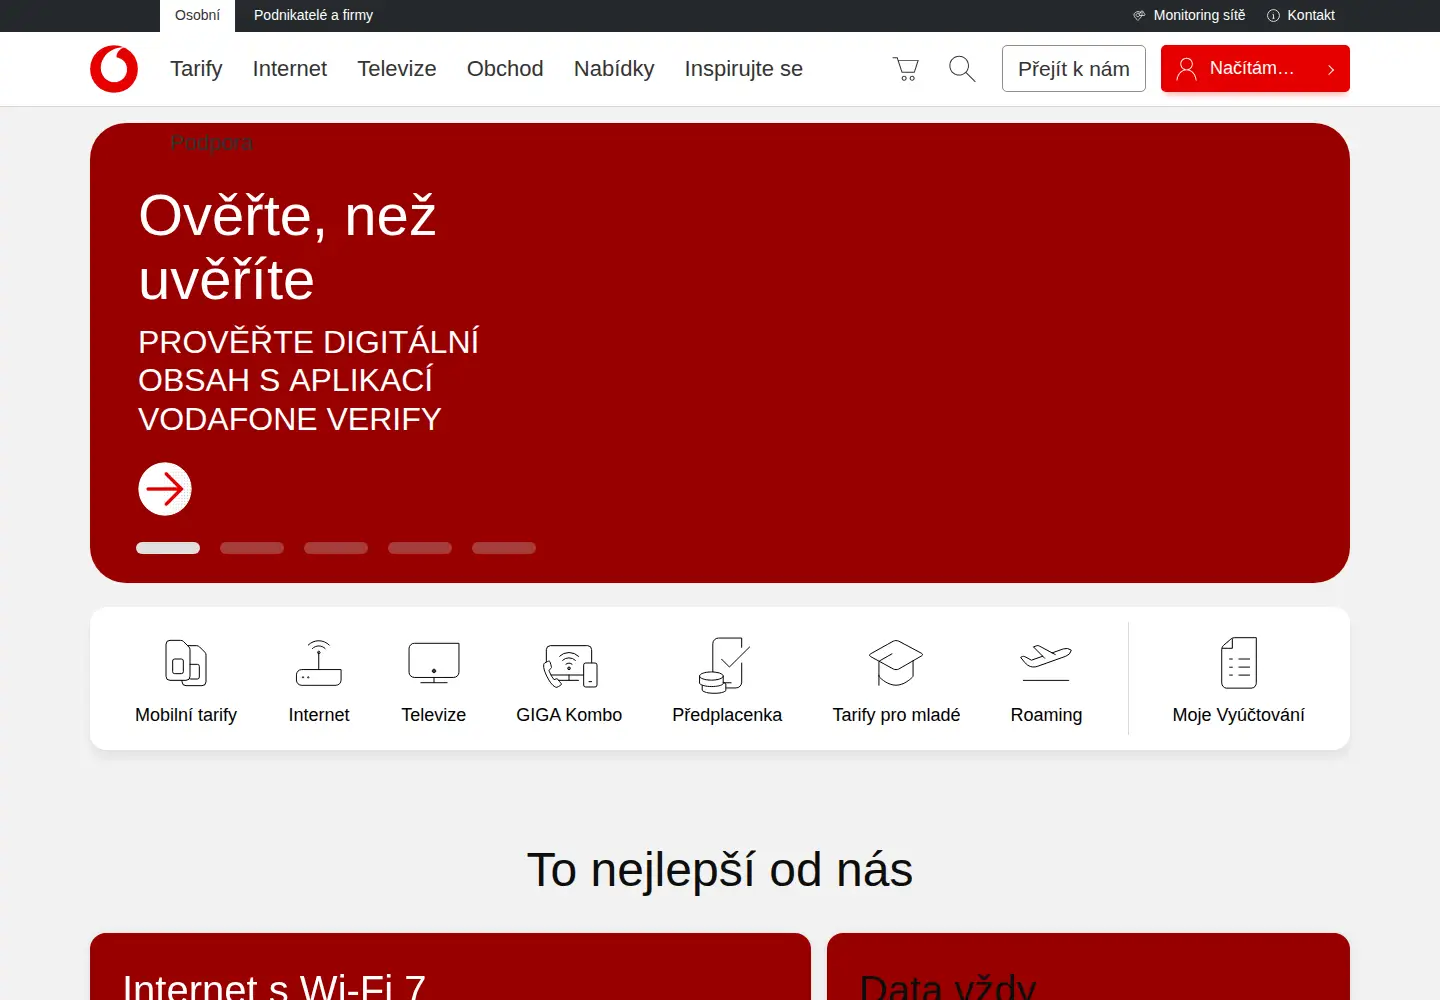Select the second carousel slide indicator

(x=252, y=548)
